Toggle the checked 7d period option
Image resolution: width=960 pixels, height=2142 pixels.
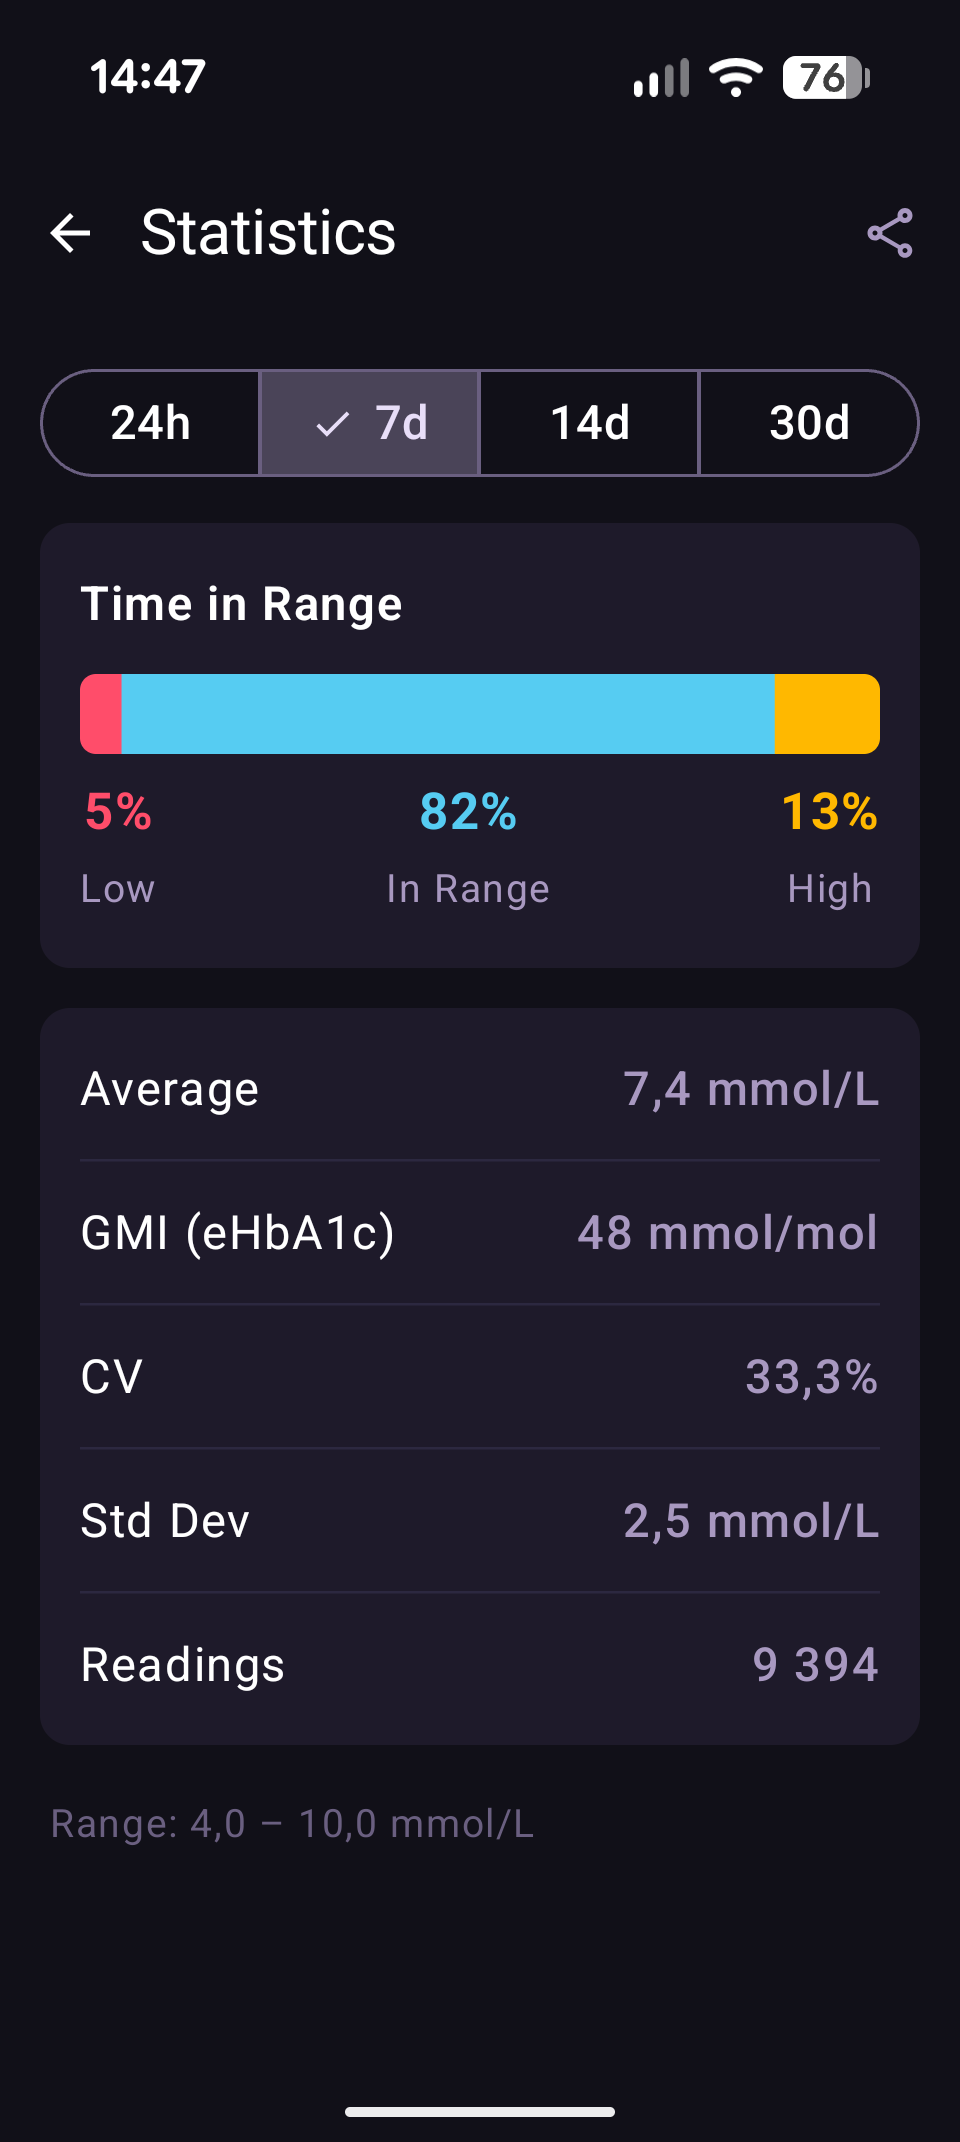(370, 423)
